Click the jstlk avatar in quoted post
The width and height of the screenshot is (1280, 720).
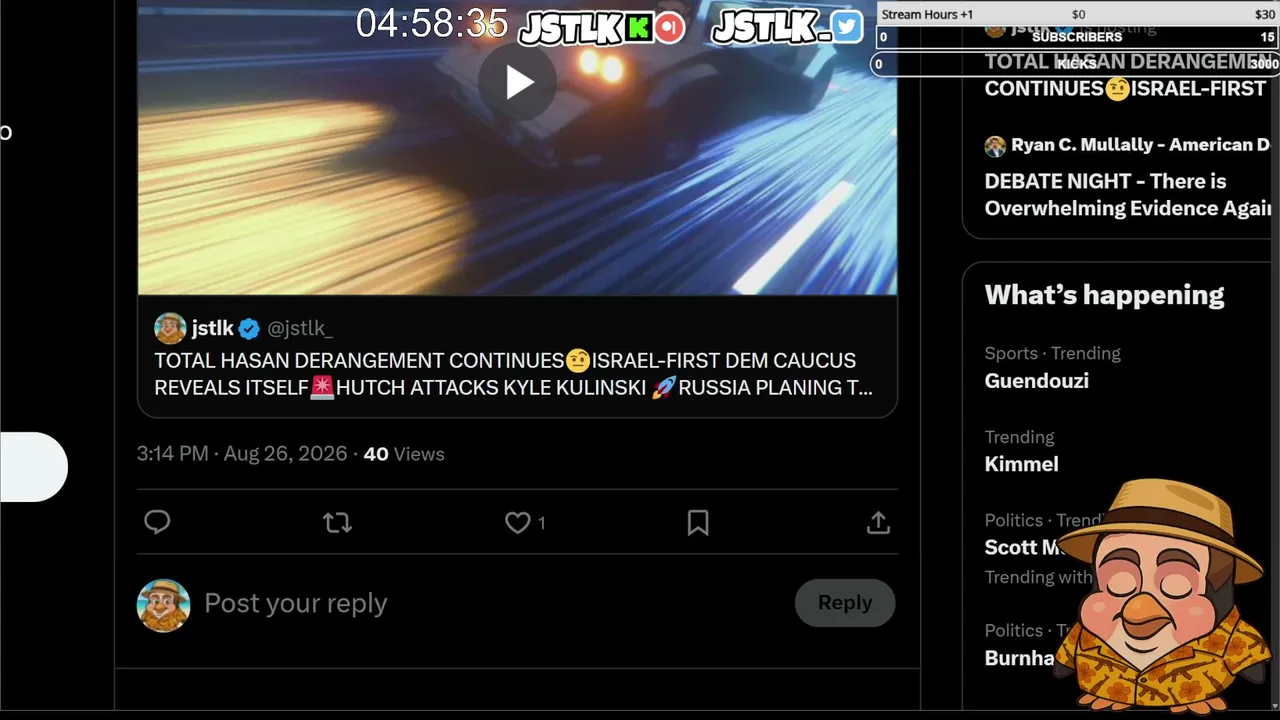(x=170, y=328)
